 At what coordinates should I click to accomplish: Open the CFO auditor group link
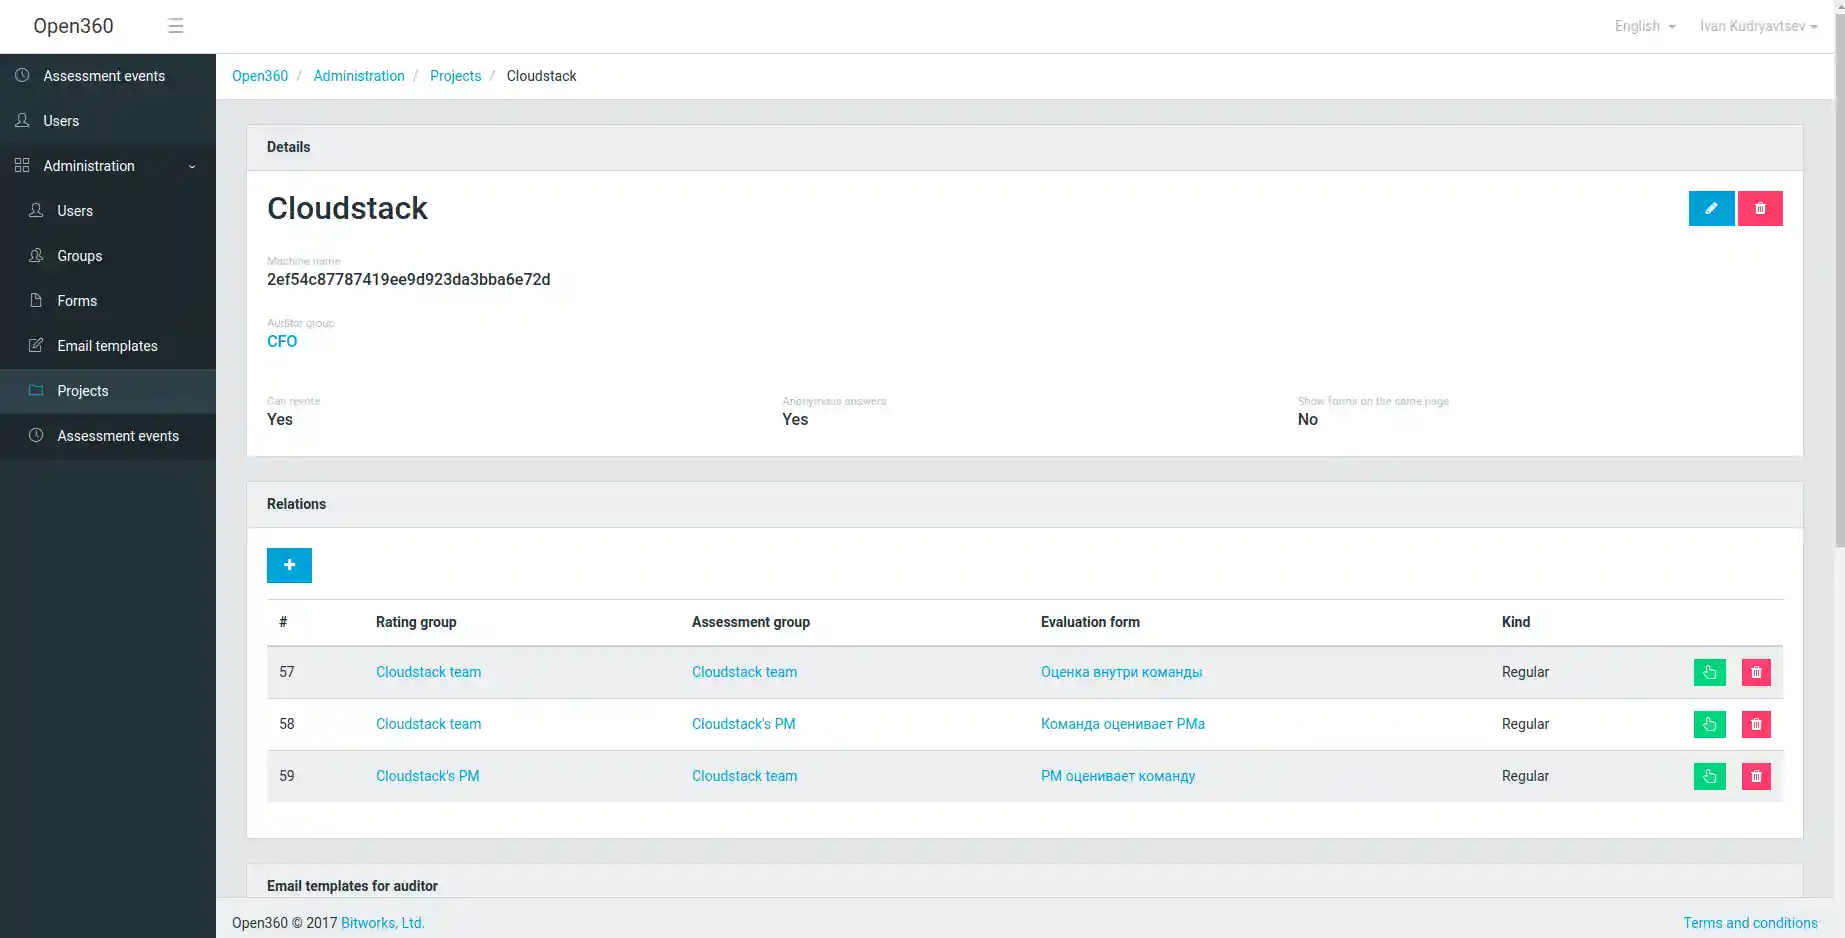coord(282,341)
